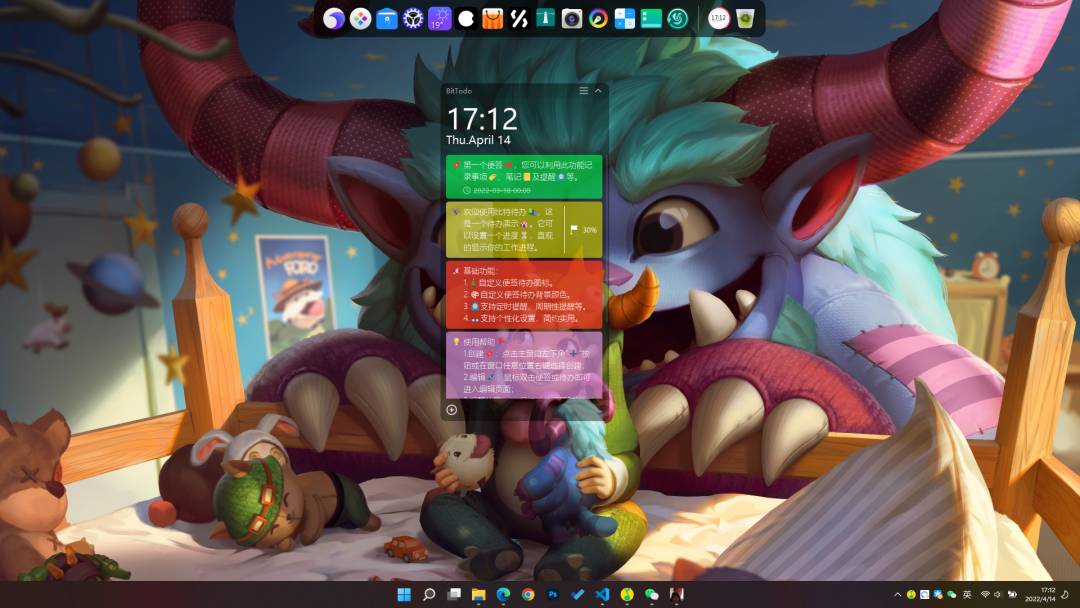Open the green spiral dock icon
The height and width of the screenshot is (608, 1080).
tap(677, 19)
